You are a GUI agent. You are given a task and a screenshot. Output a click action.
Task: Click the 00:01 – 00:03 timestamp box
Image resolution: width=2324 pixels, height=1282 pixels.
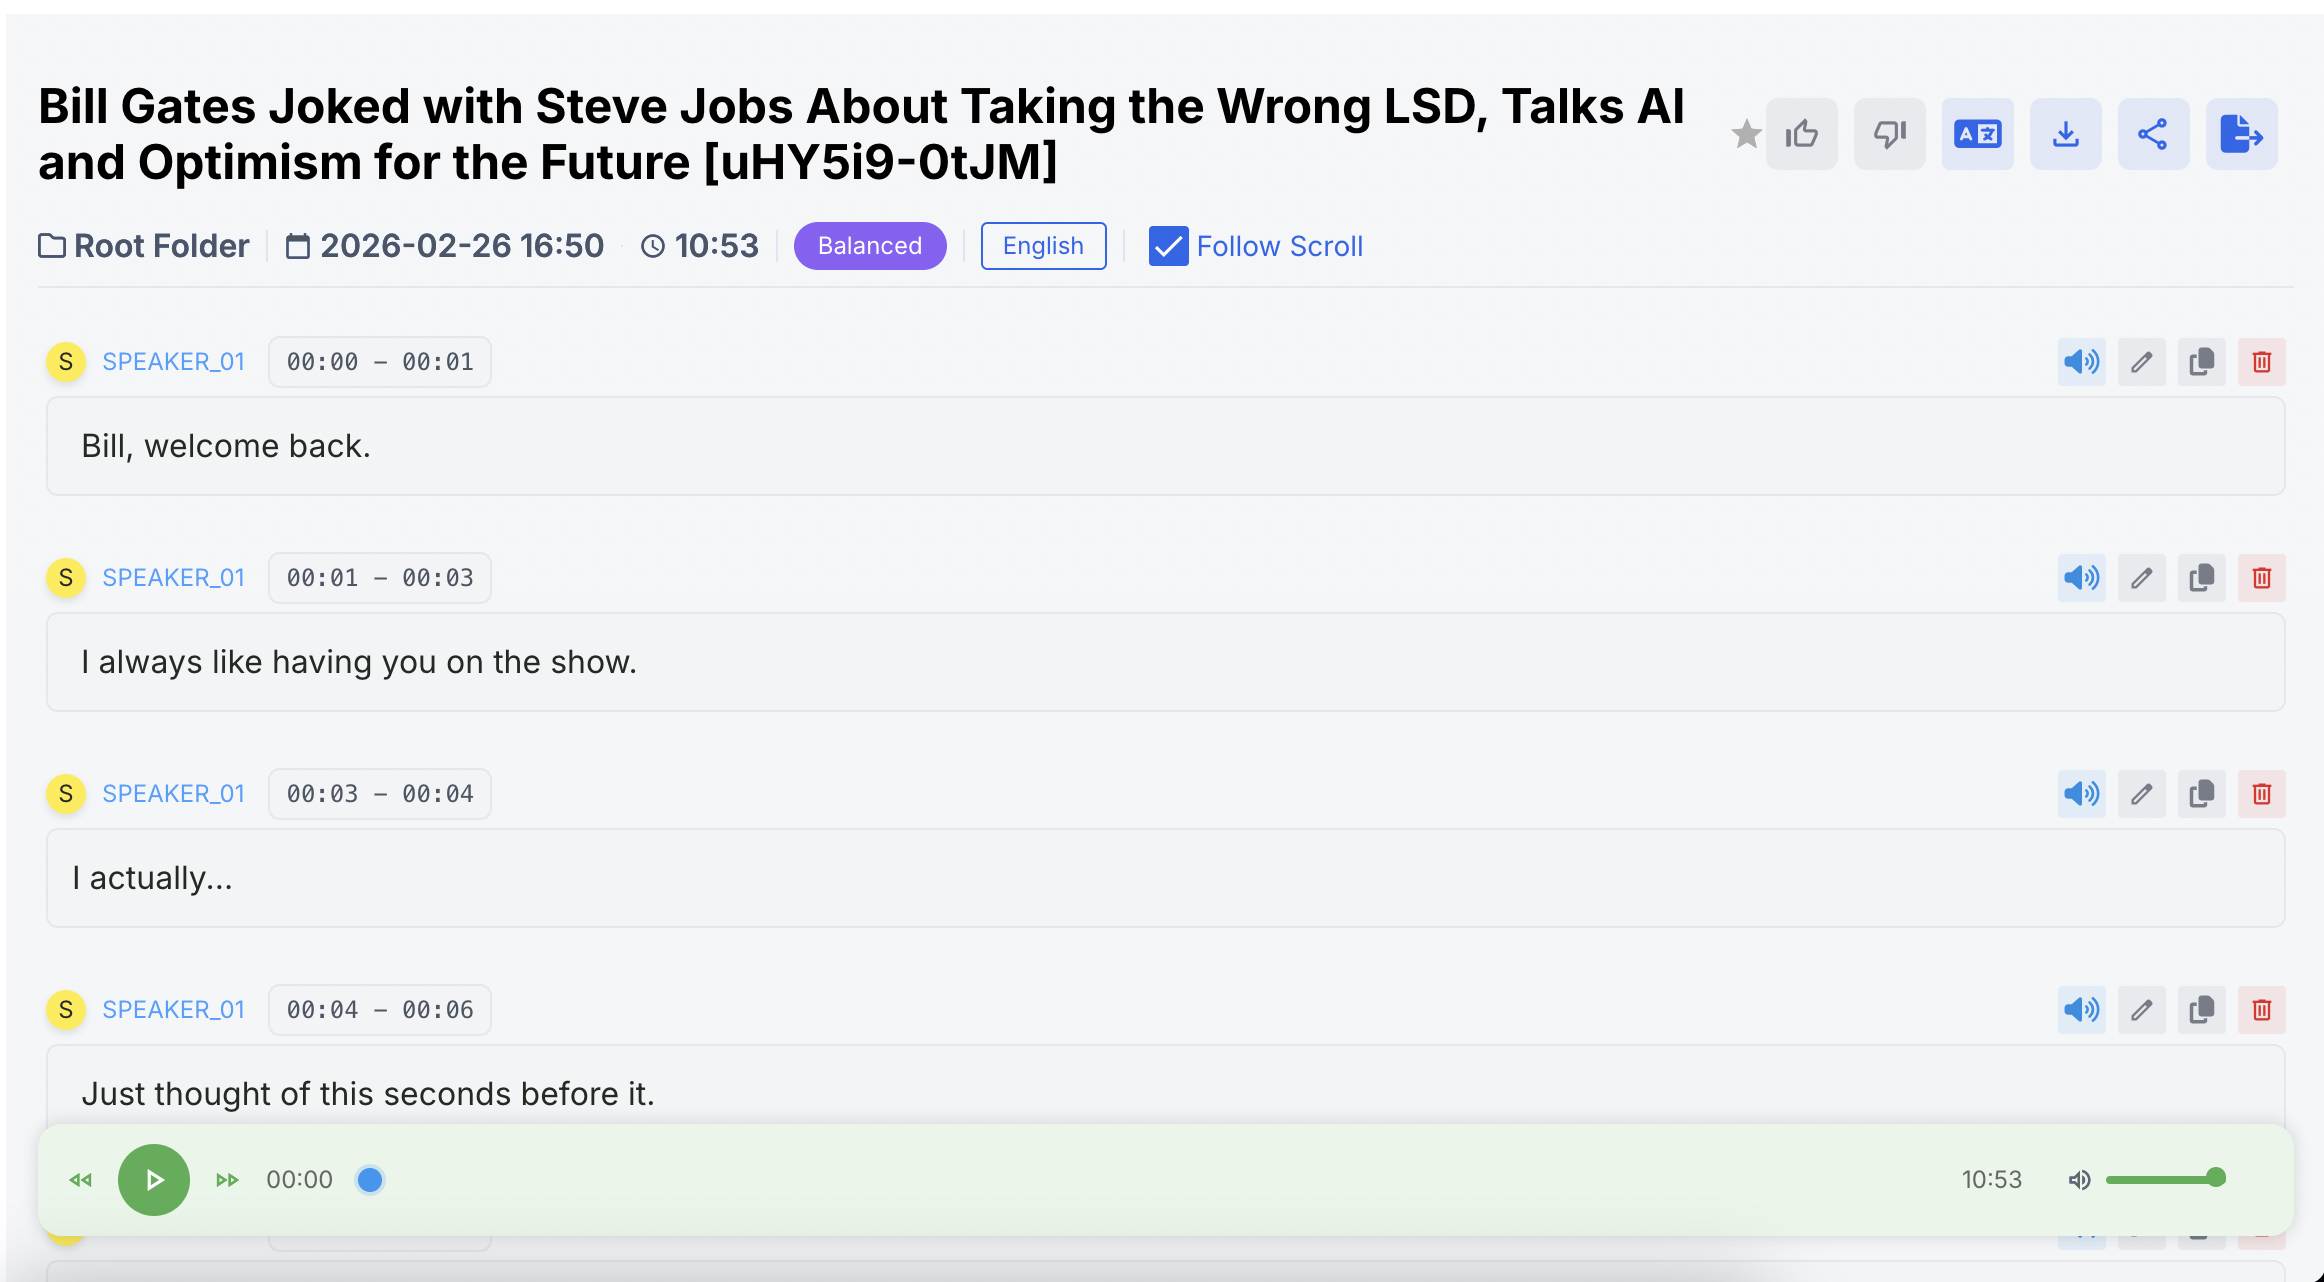click(x=380, y=578)
